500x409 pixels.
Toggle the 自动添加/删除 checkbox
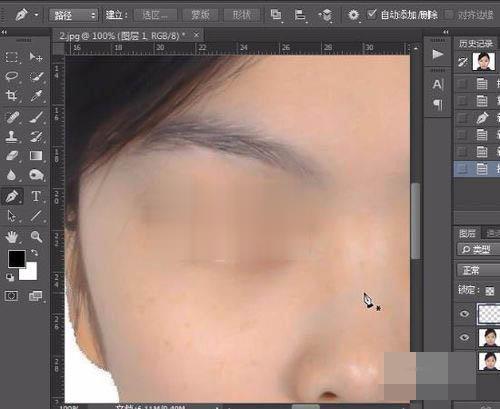click(372, 14)
